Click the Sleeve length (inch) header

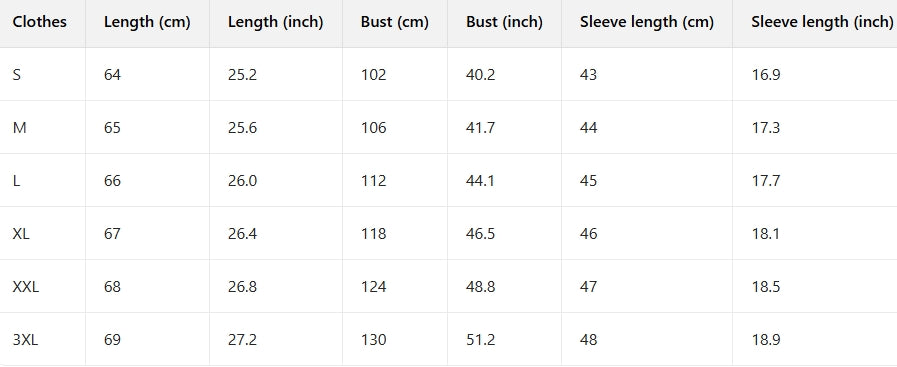[x=822, y=22]
